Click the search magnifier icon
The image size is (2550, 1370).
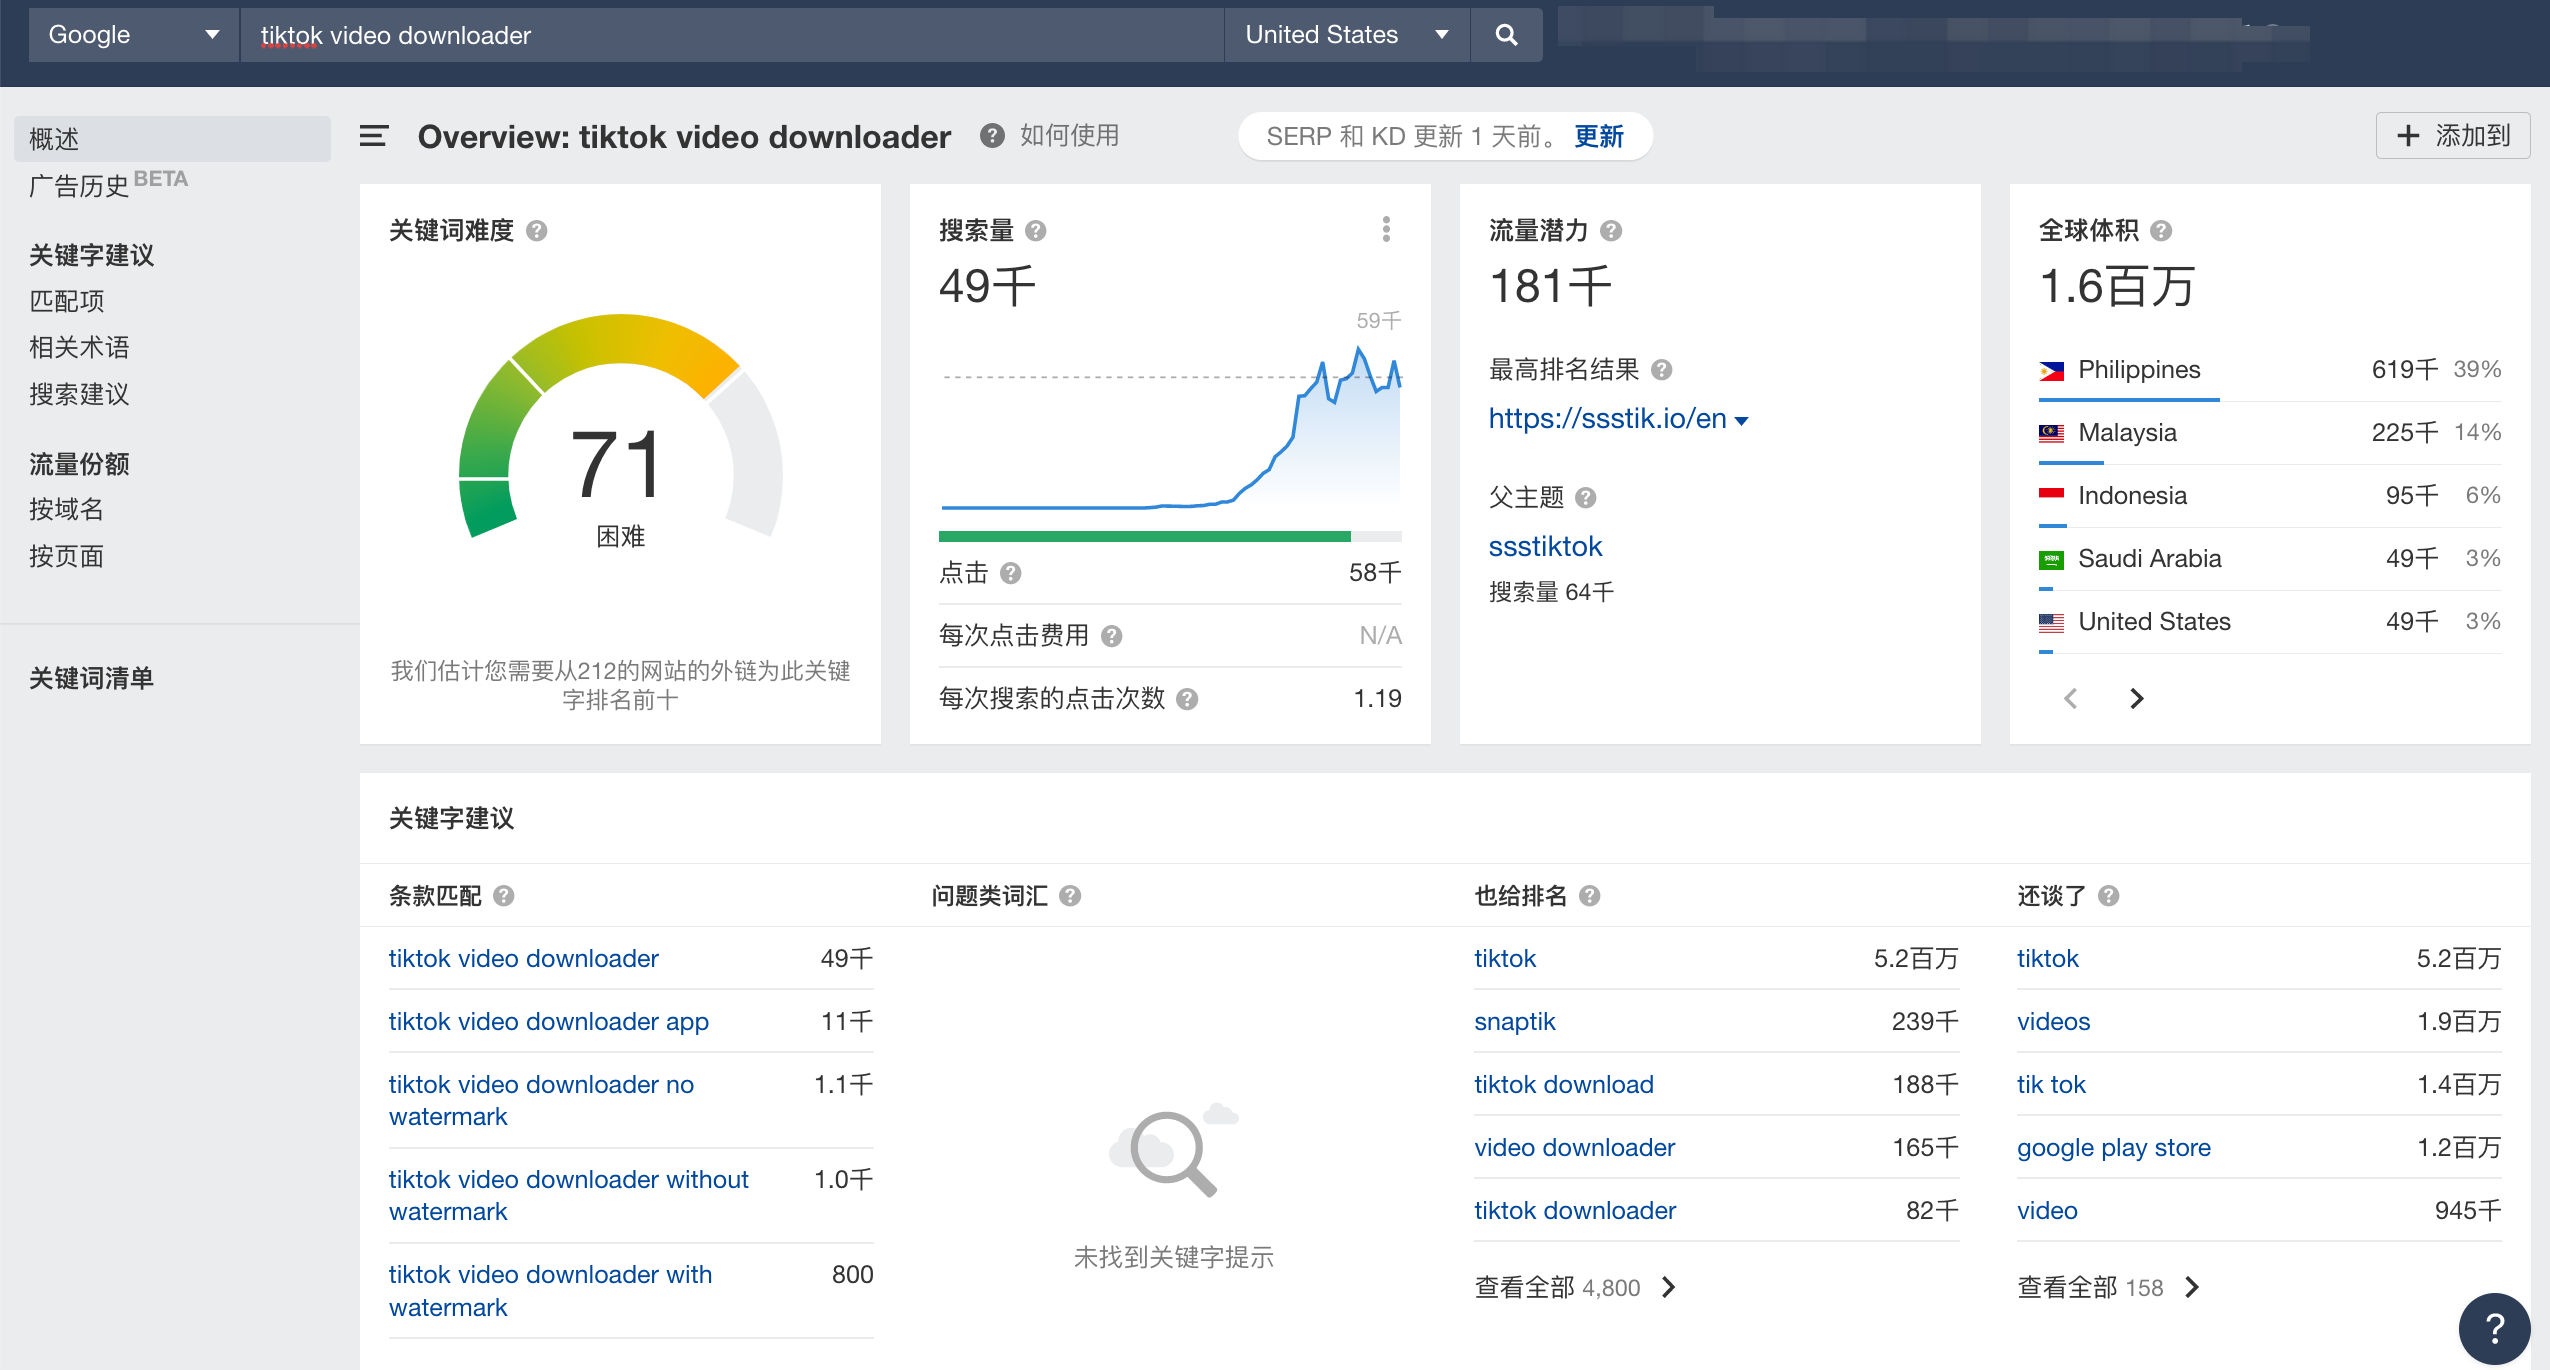[x=1506, y=34]
